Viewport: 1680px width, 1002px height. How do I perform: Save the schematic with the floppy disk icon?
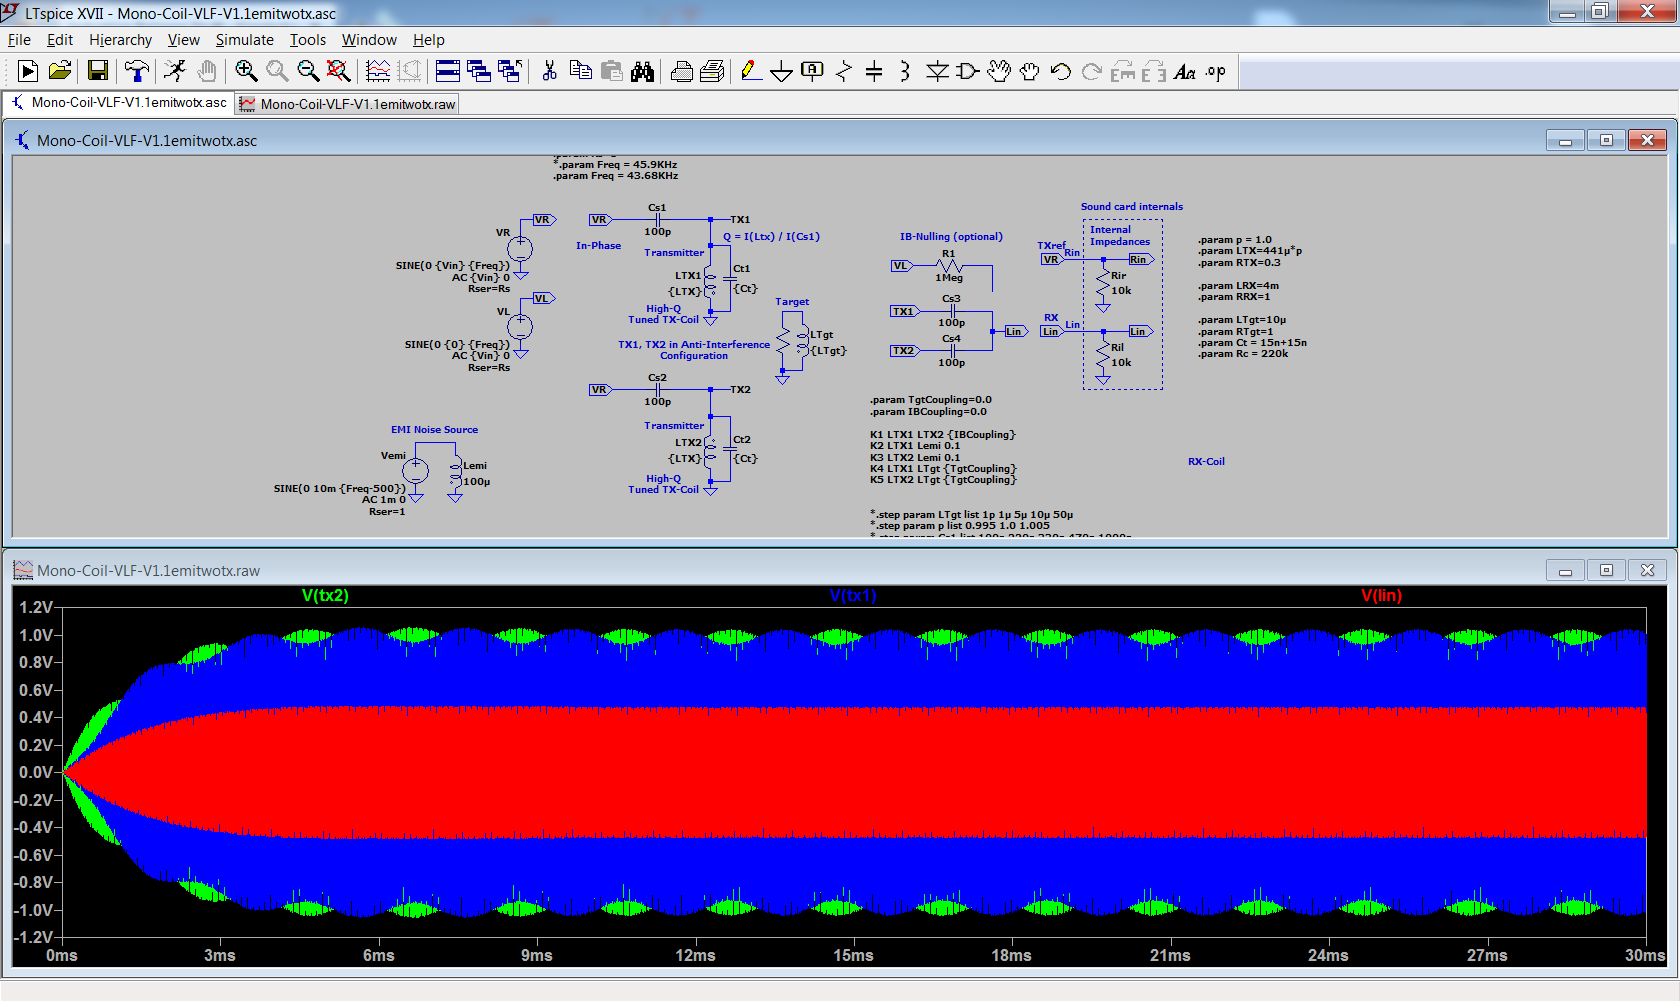click(96, 71)
